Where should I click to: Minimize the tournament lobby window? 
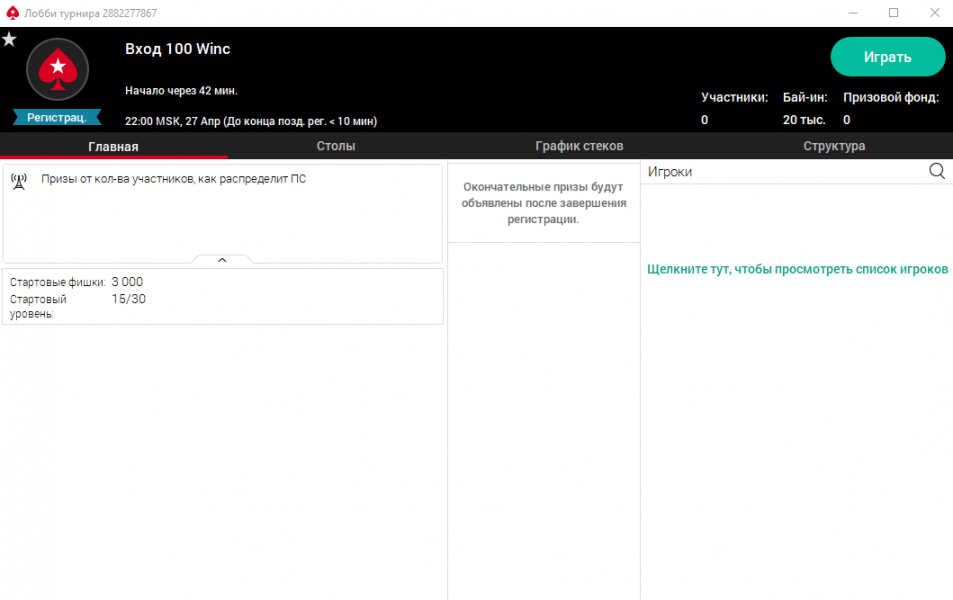click(850, 13)
